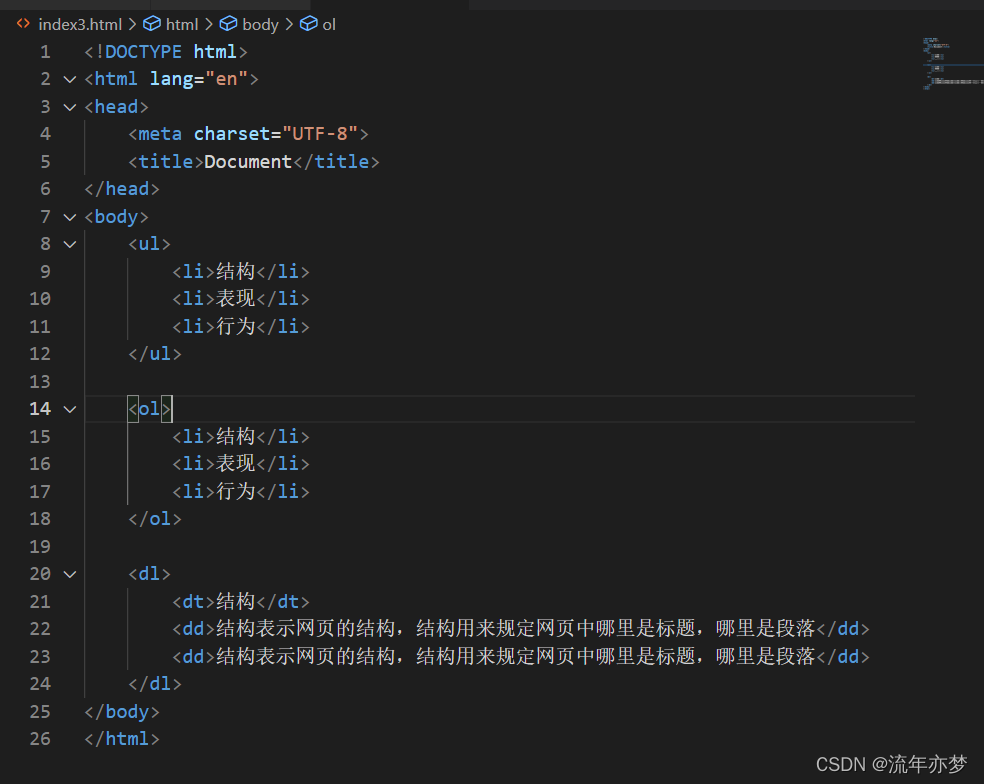Click the 表现 list item on line 16
The height and width of the screenshot is (784, 984).
click(x=241, y=464)
